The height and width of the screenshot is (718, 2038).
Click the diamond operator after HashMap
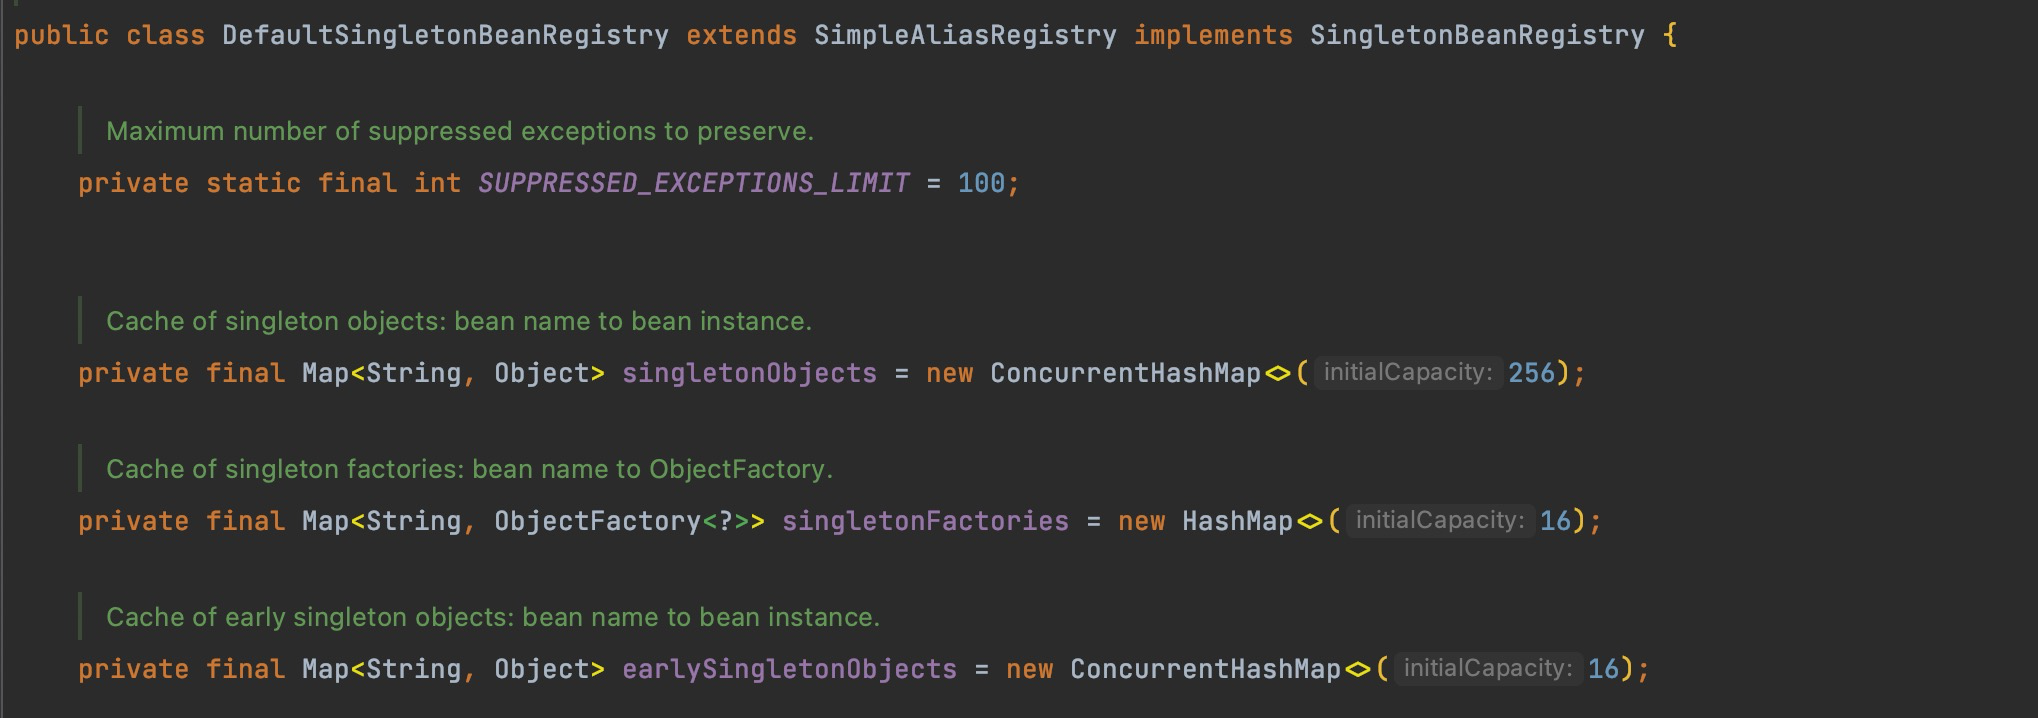pyautogui.click(x=1309, y=522)
